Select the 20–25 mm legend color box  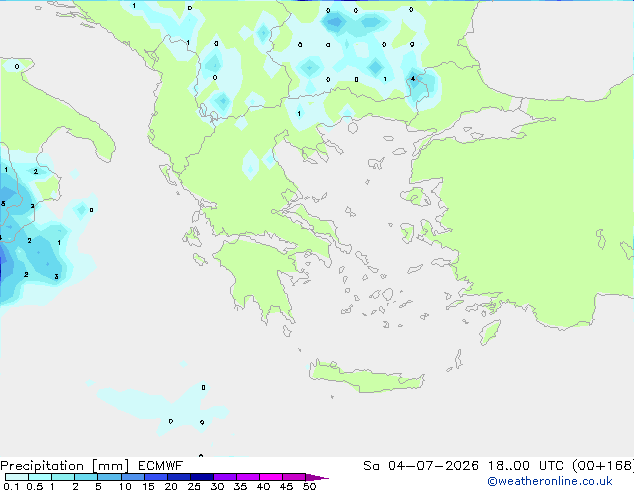179,477
